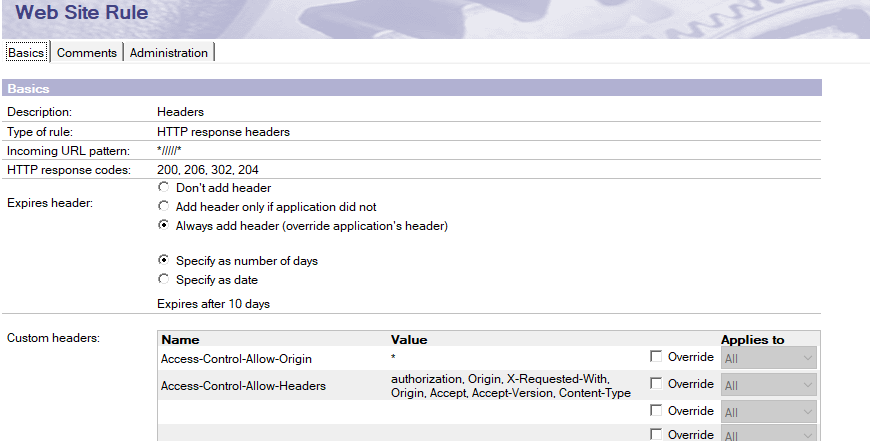Screen dimensions: 870x441
Task: Select the "Specify as date" radio button
Action: pos(164,280)
